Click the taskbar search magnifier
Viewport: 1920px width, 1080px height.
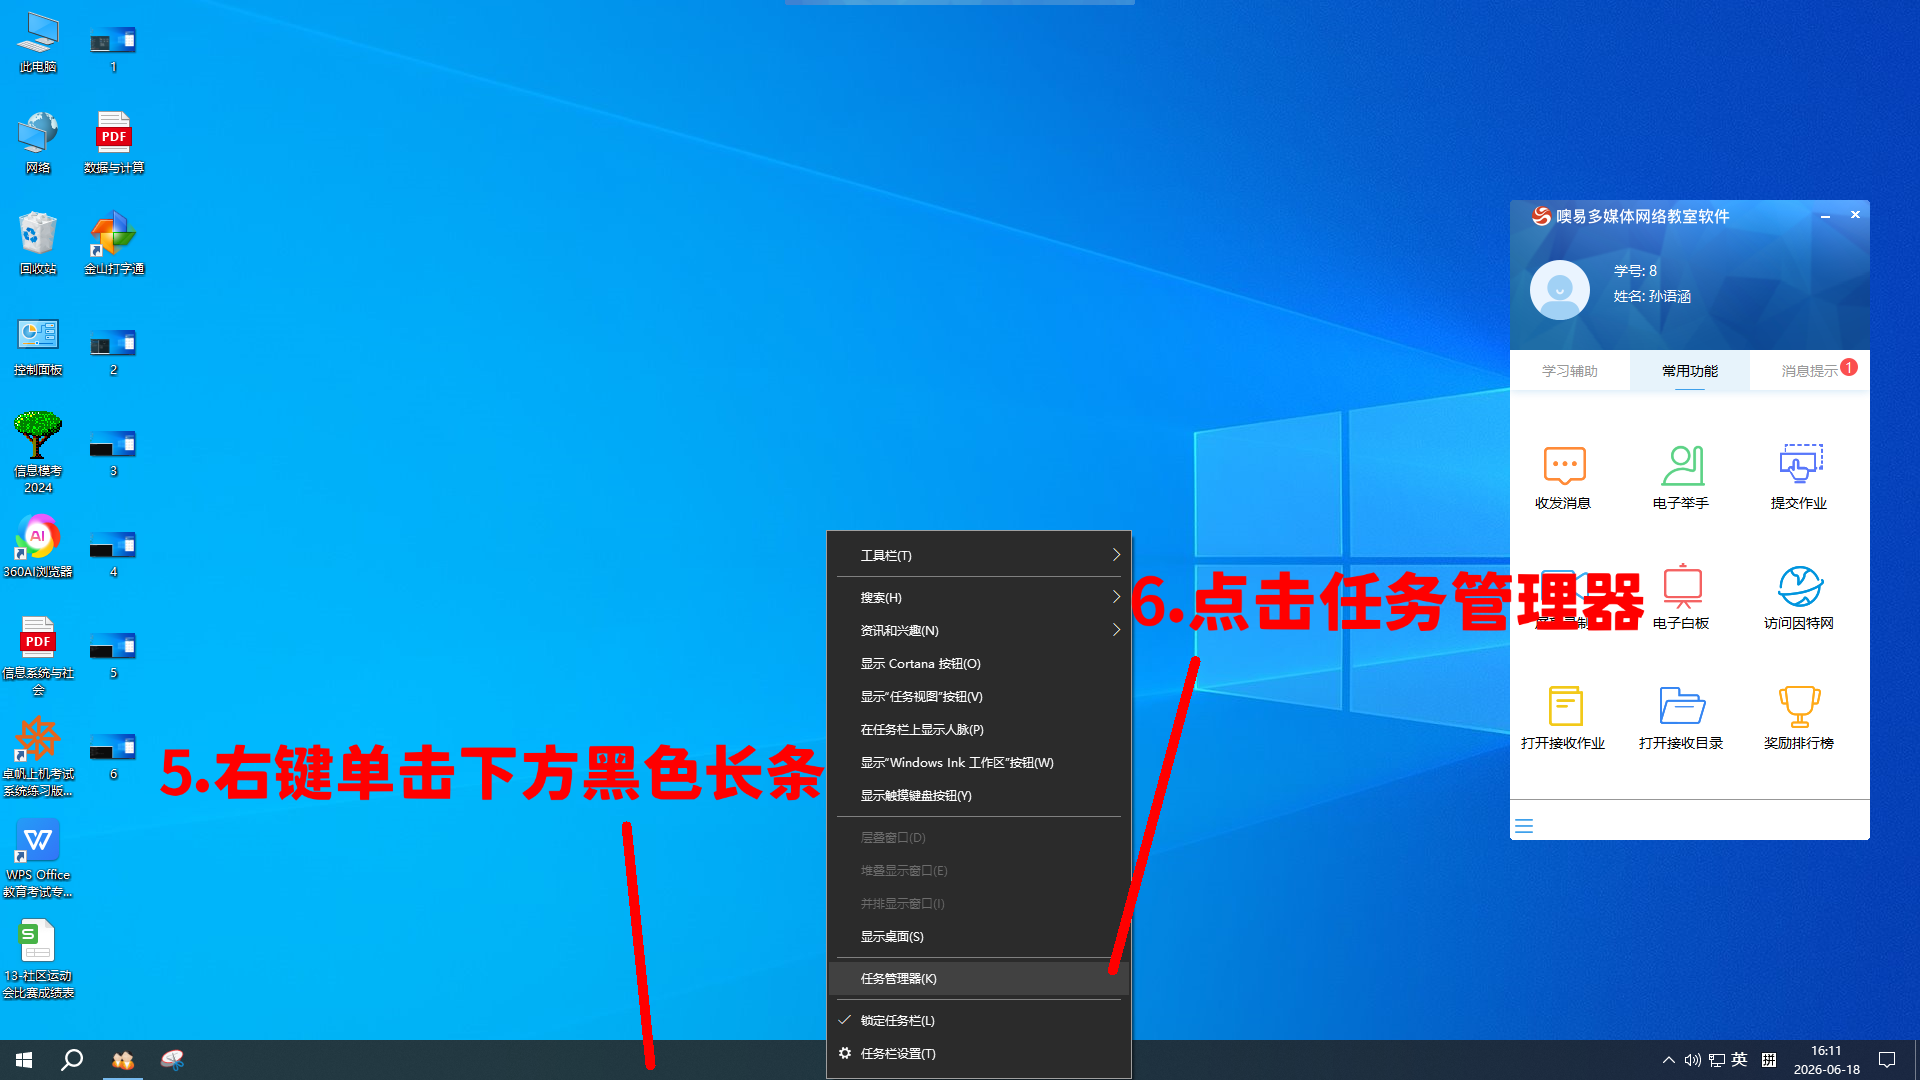click(72, 1060)
